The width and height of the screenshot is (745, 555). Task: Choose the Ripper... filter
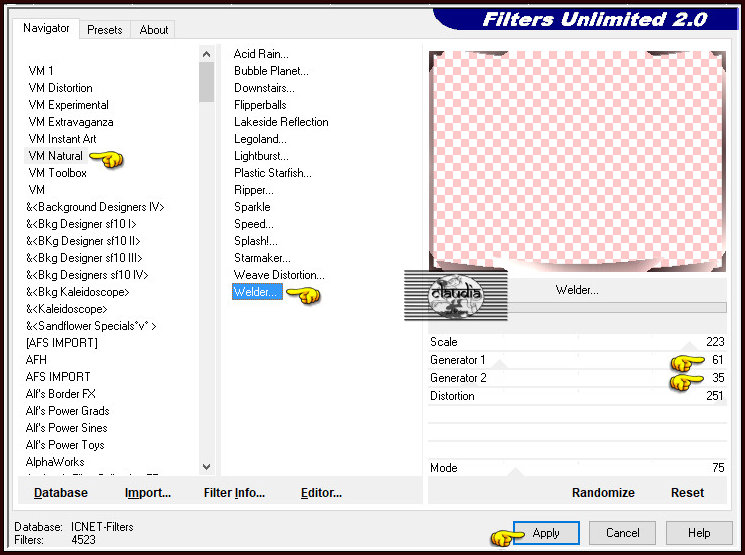254,191
